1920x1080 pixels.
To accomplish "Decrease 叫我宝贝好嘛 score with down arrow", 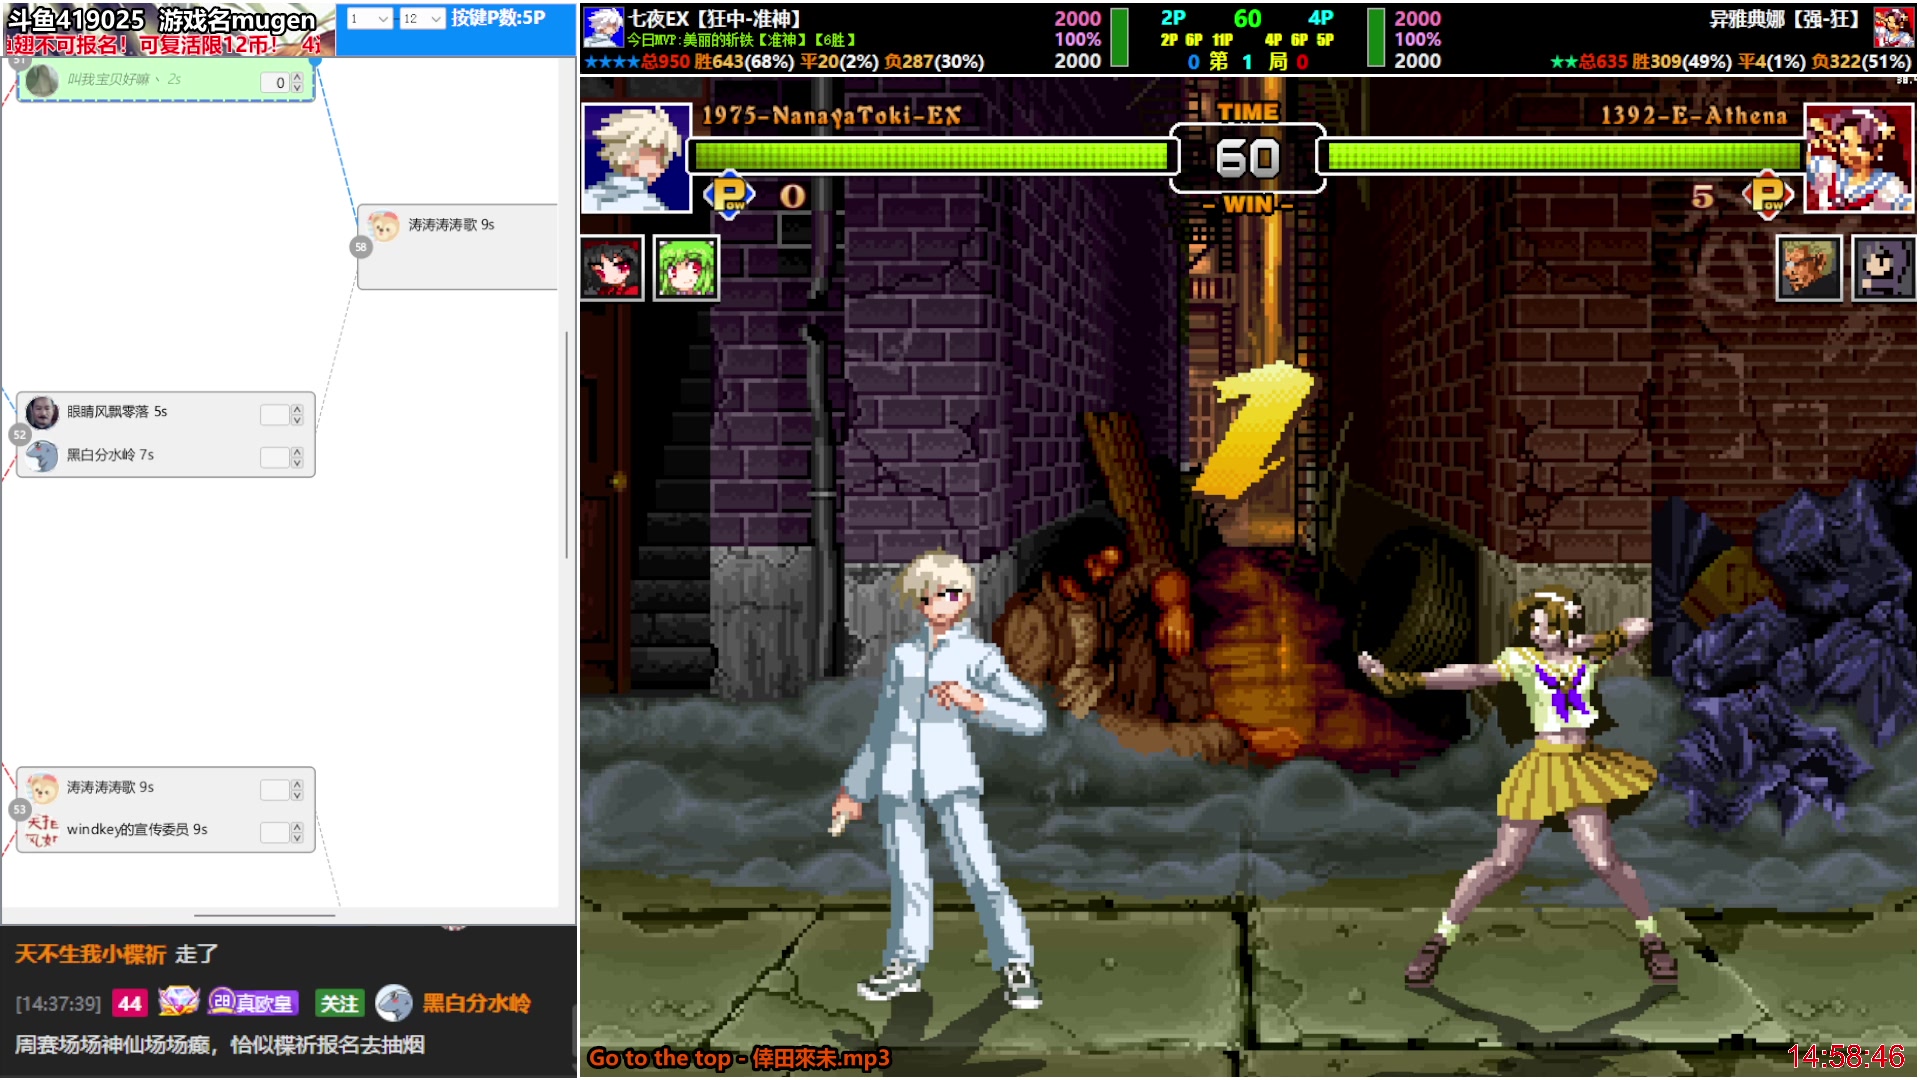I will [297, 88].
